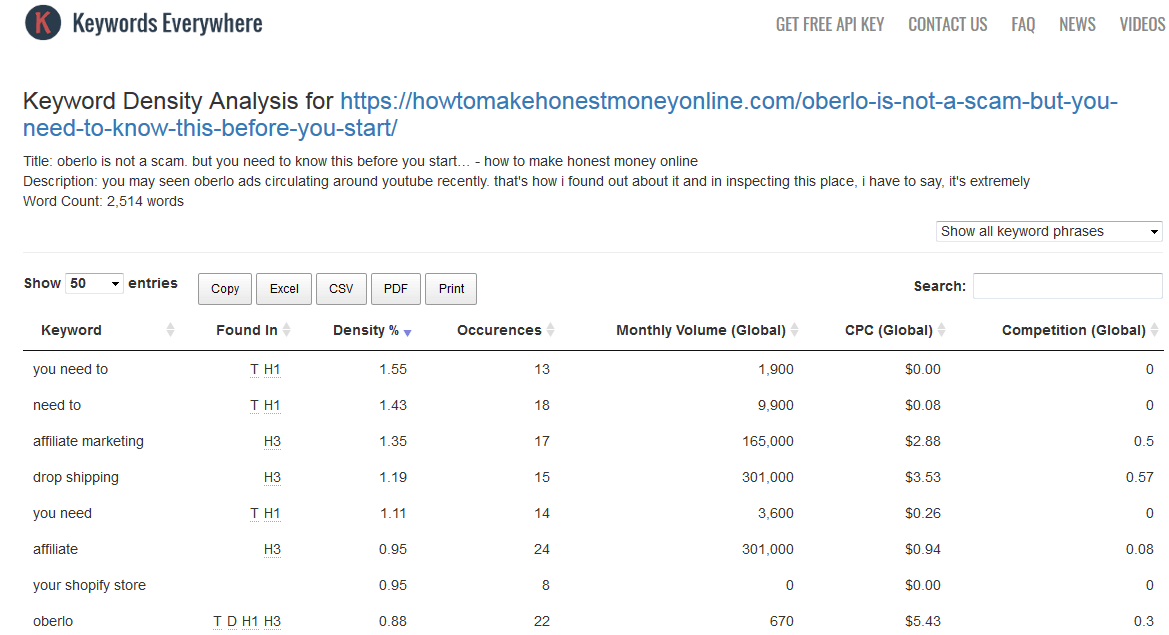Focus the table Search input field
The height and width of the screenshot is (635, 1169).
(x=1068, y=286)
